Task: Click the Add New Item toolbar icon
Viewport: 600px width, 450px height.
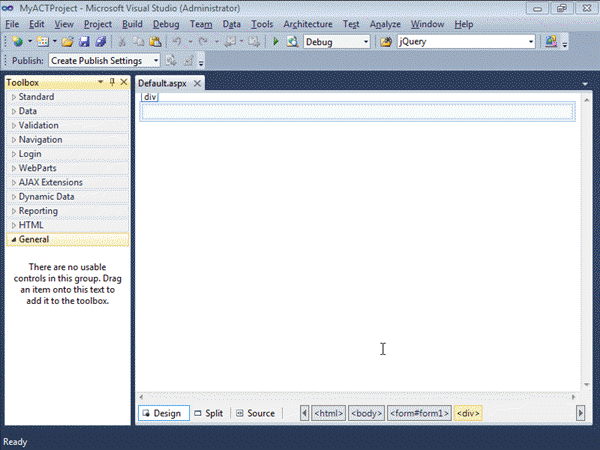Action: (42, 41)
